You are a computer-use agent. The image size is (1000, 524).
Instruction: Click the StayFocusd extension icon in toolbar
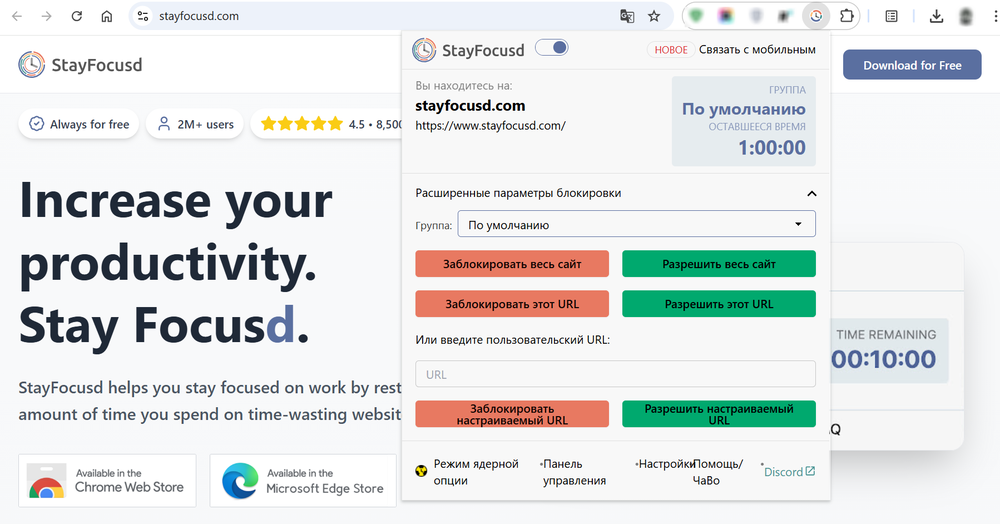[817, 16]
